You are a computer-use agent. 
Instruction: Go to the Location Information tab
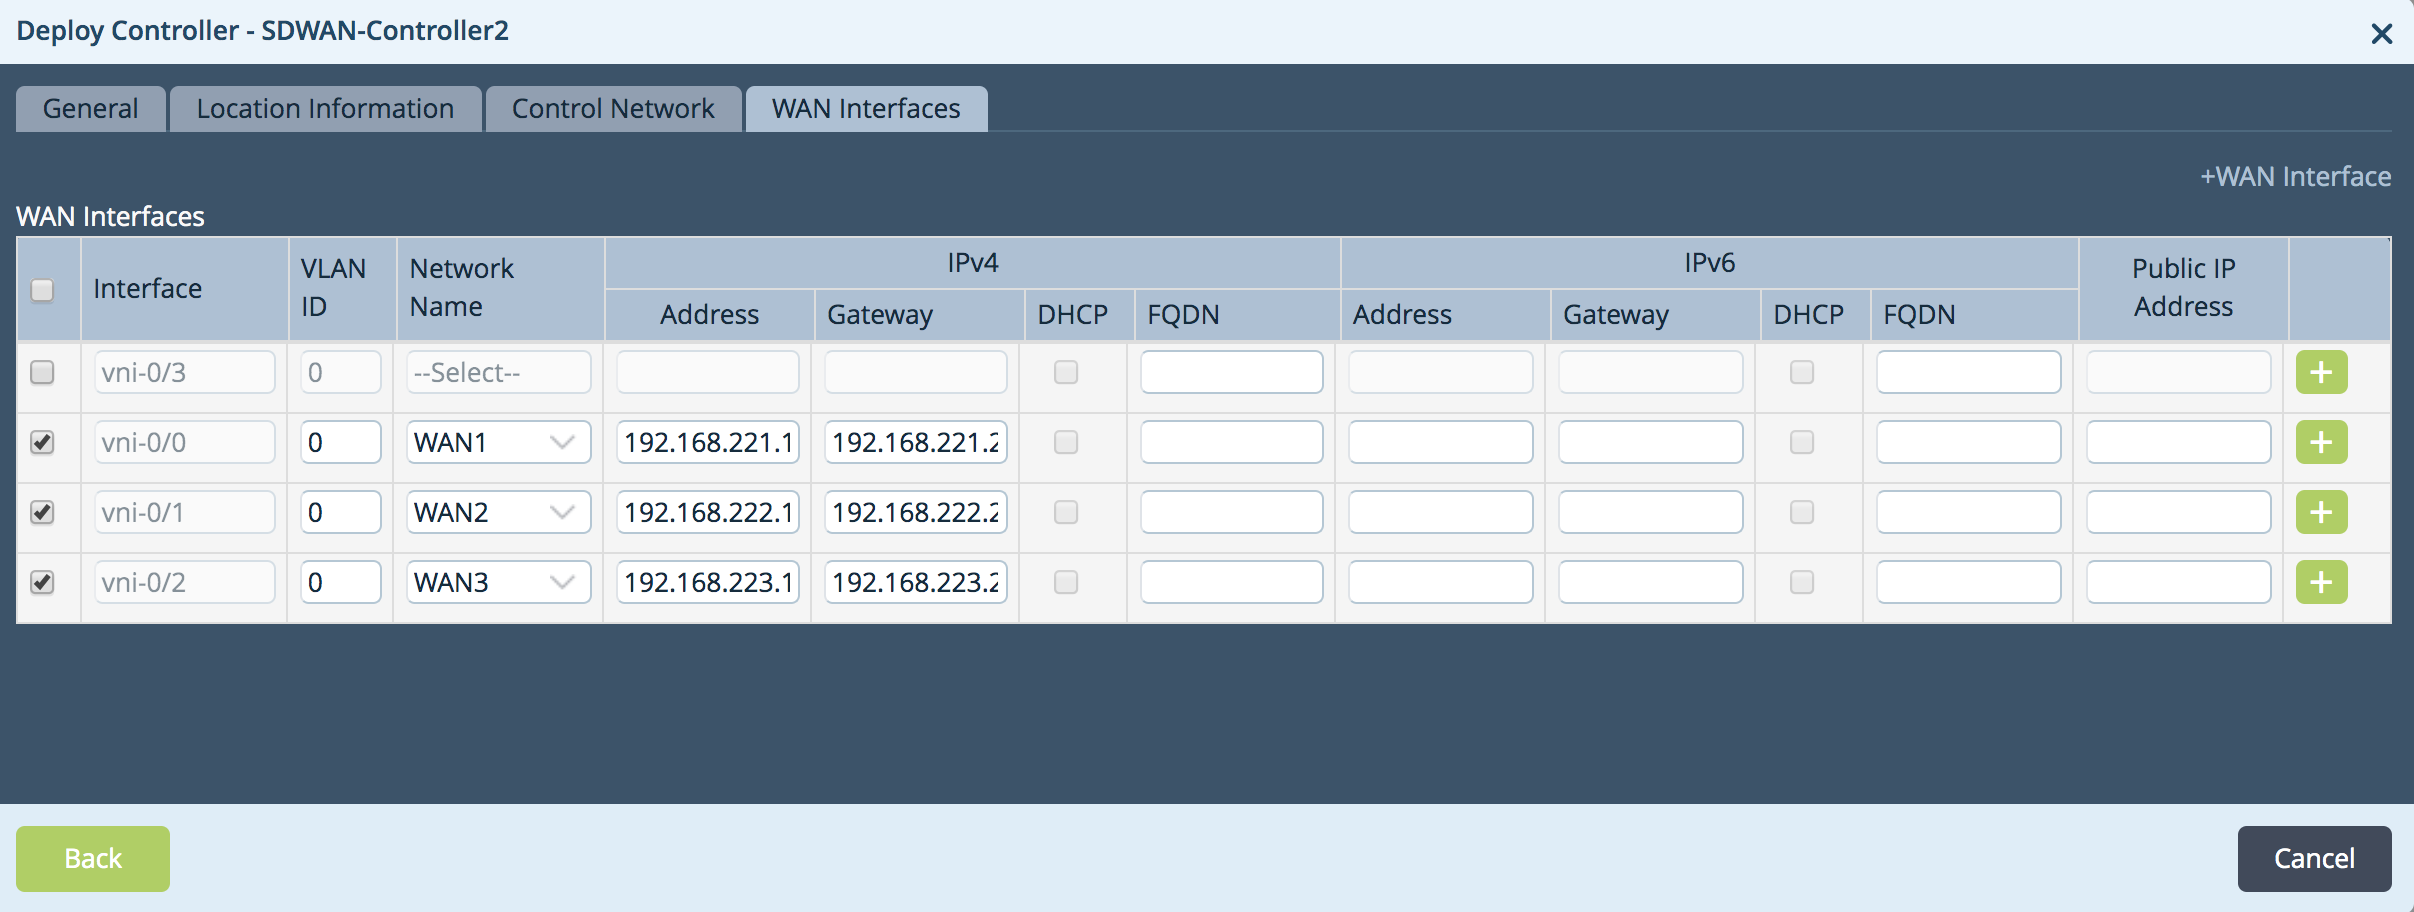(x=325, y=108)
